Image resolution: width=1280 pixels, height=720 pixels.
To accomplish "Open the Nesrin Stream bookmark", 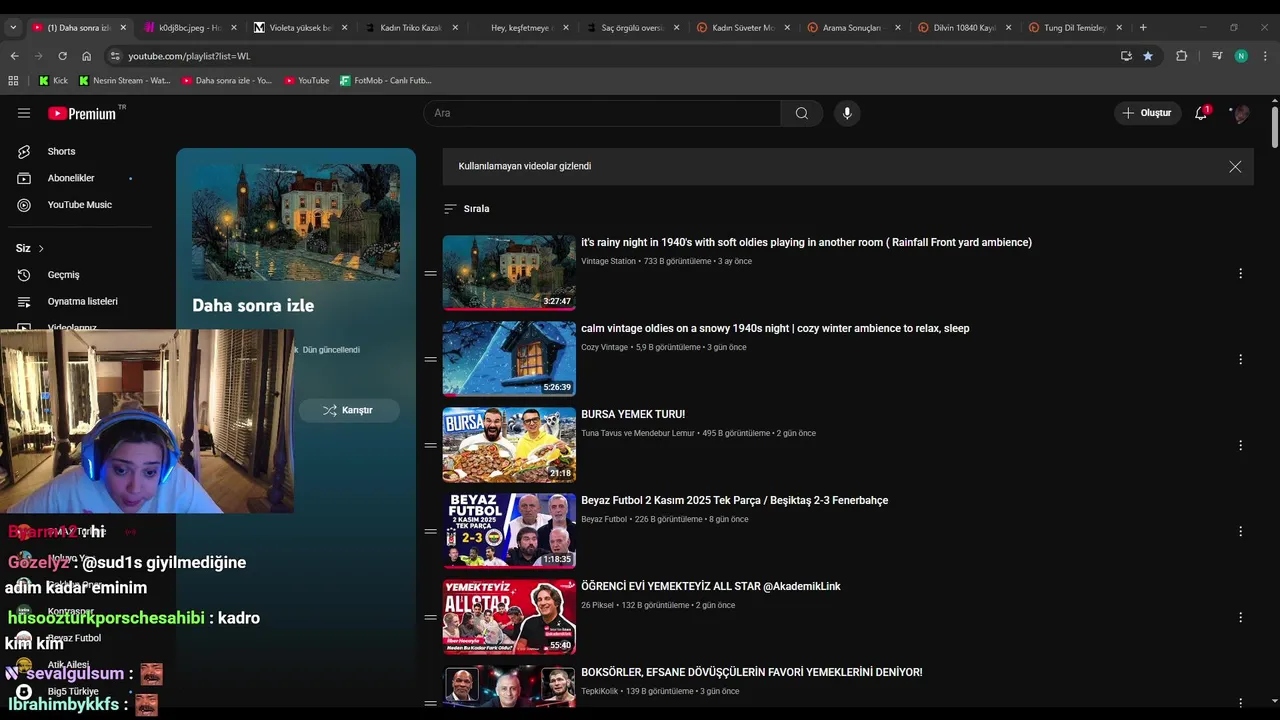I will tap(124, 80).
